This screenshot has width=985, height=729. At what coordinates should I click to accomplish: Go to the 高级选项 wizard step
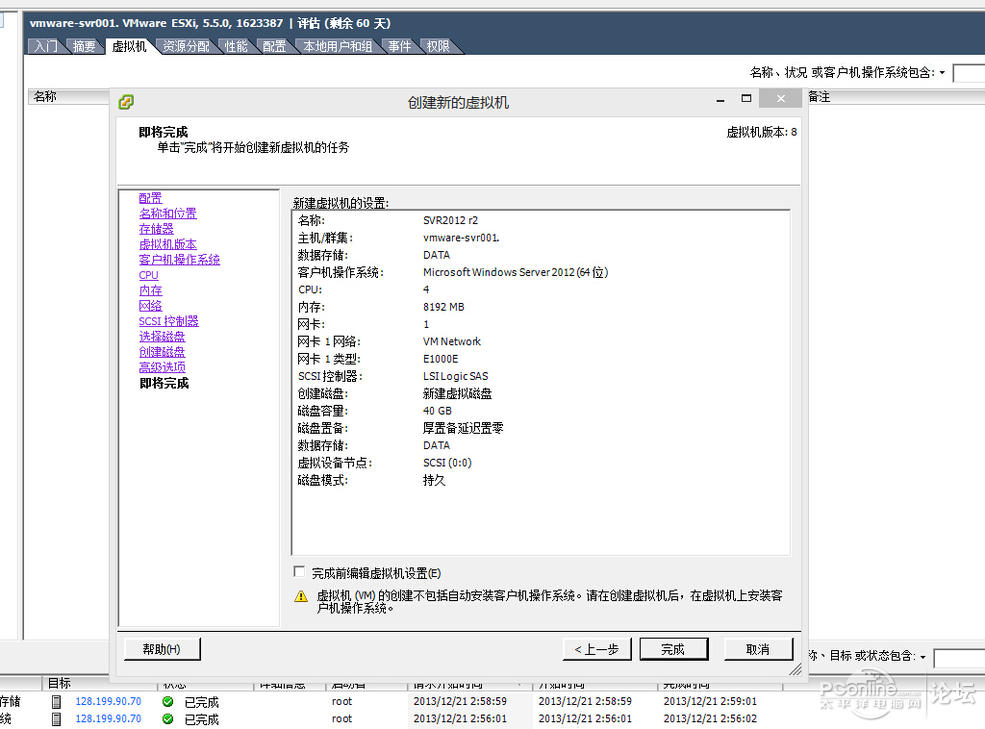pyautogui.click(x=162, y=367)
